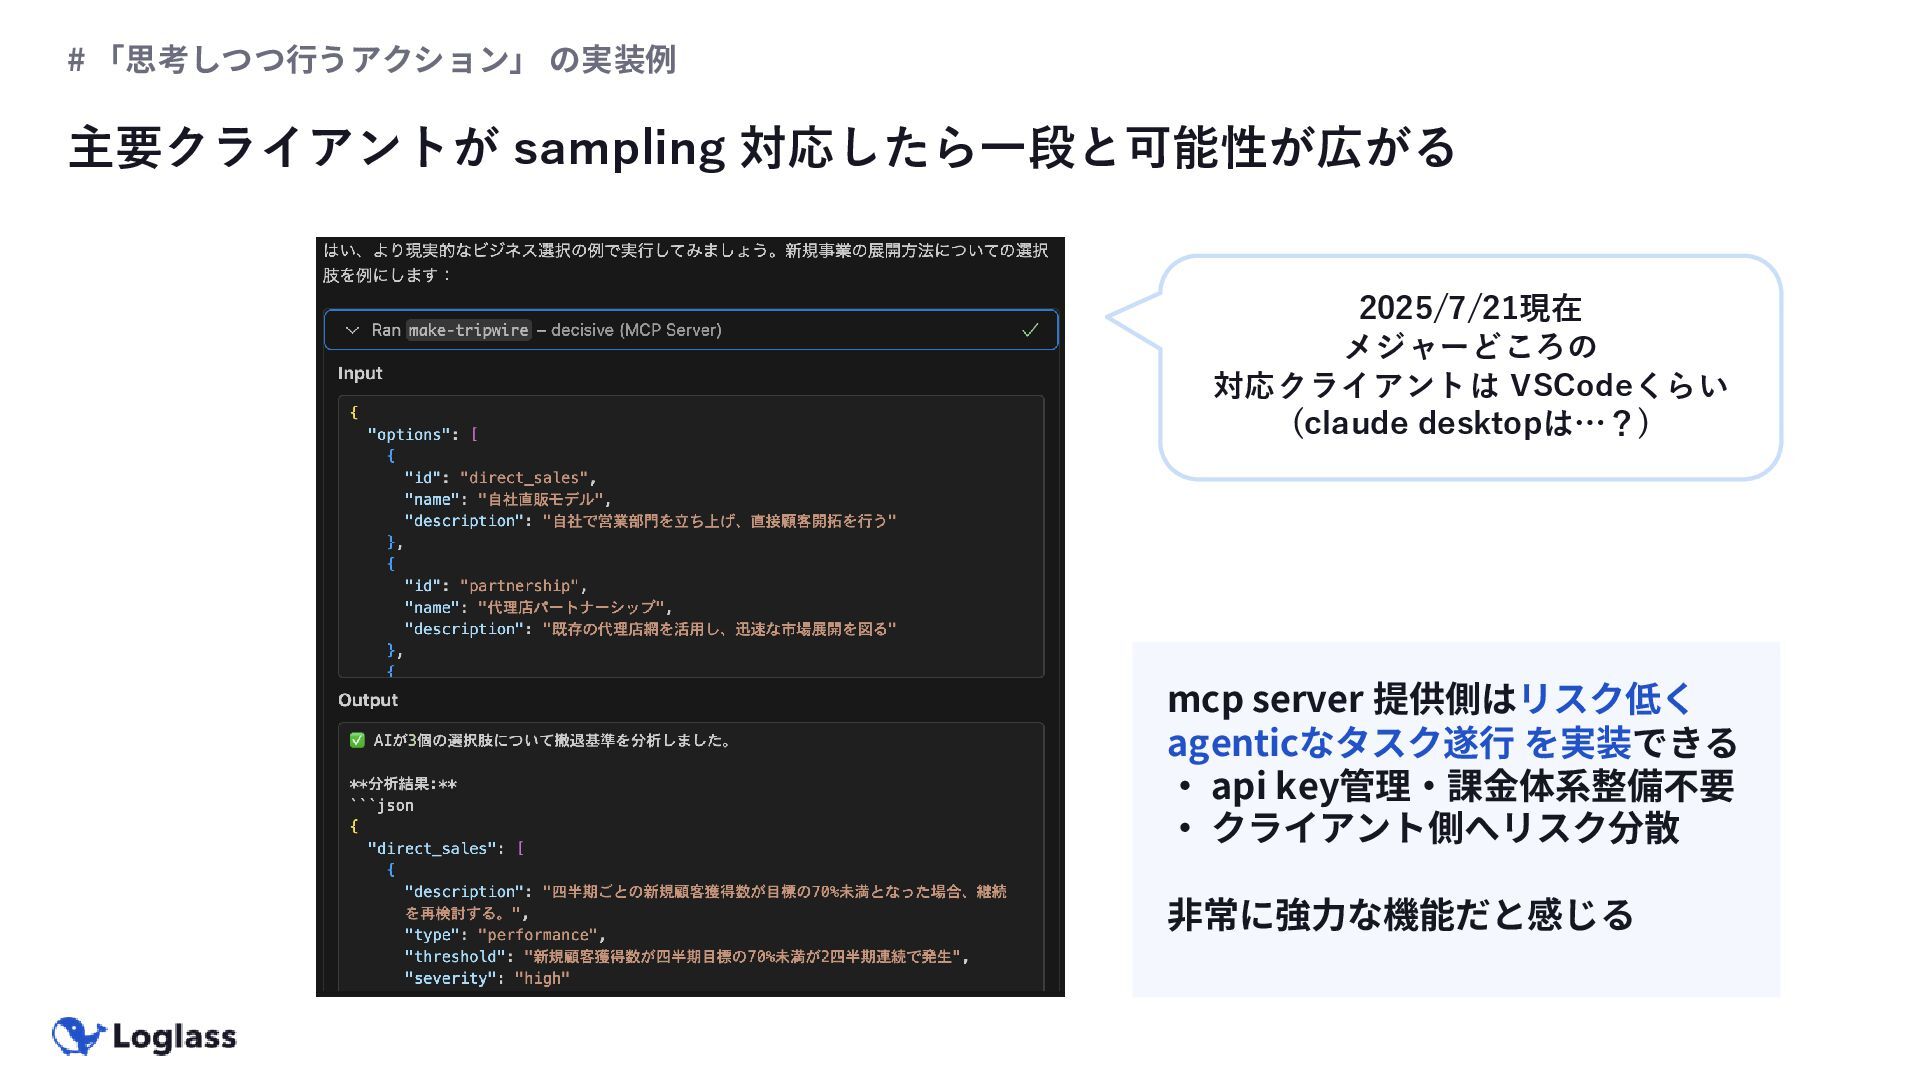
Task: Click the 'AIが3個の選択肢について' output message
Action: coord(552,740)
